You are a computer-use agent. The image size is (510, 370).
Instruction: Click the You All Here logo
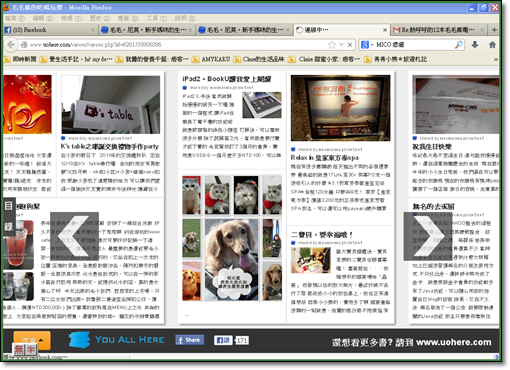click(116, 340)
